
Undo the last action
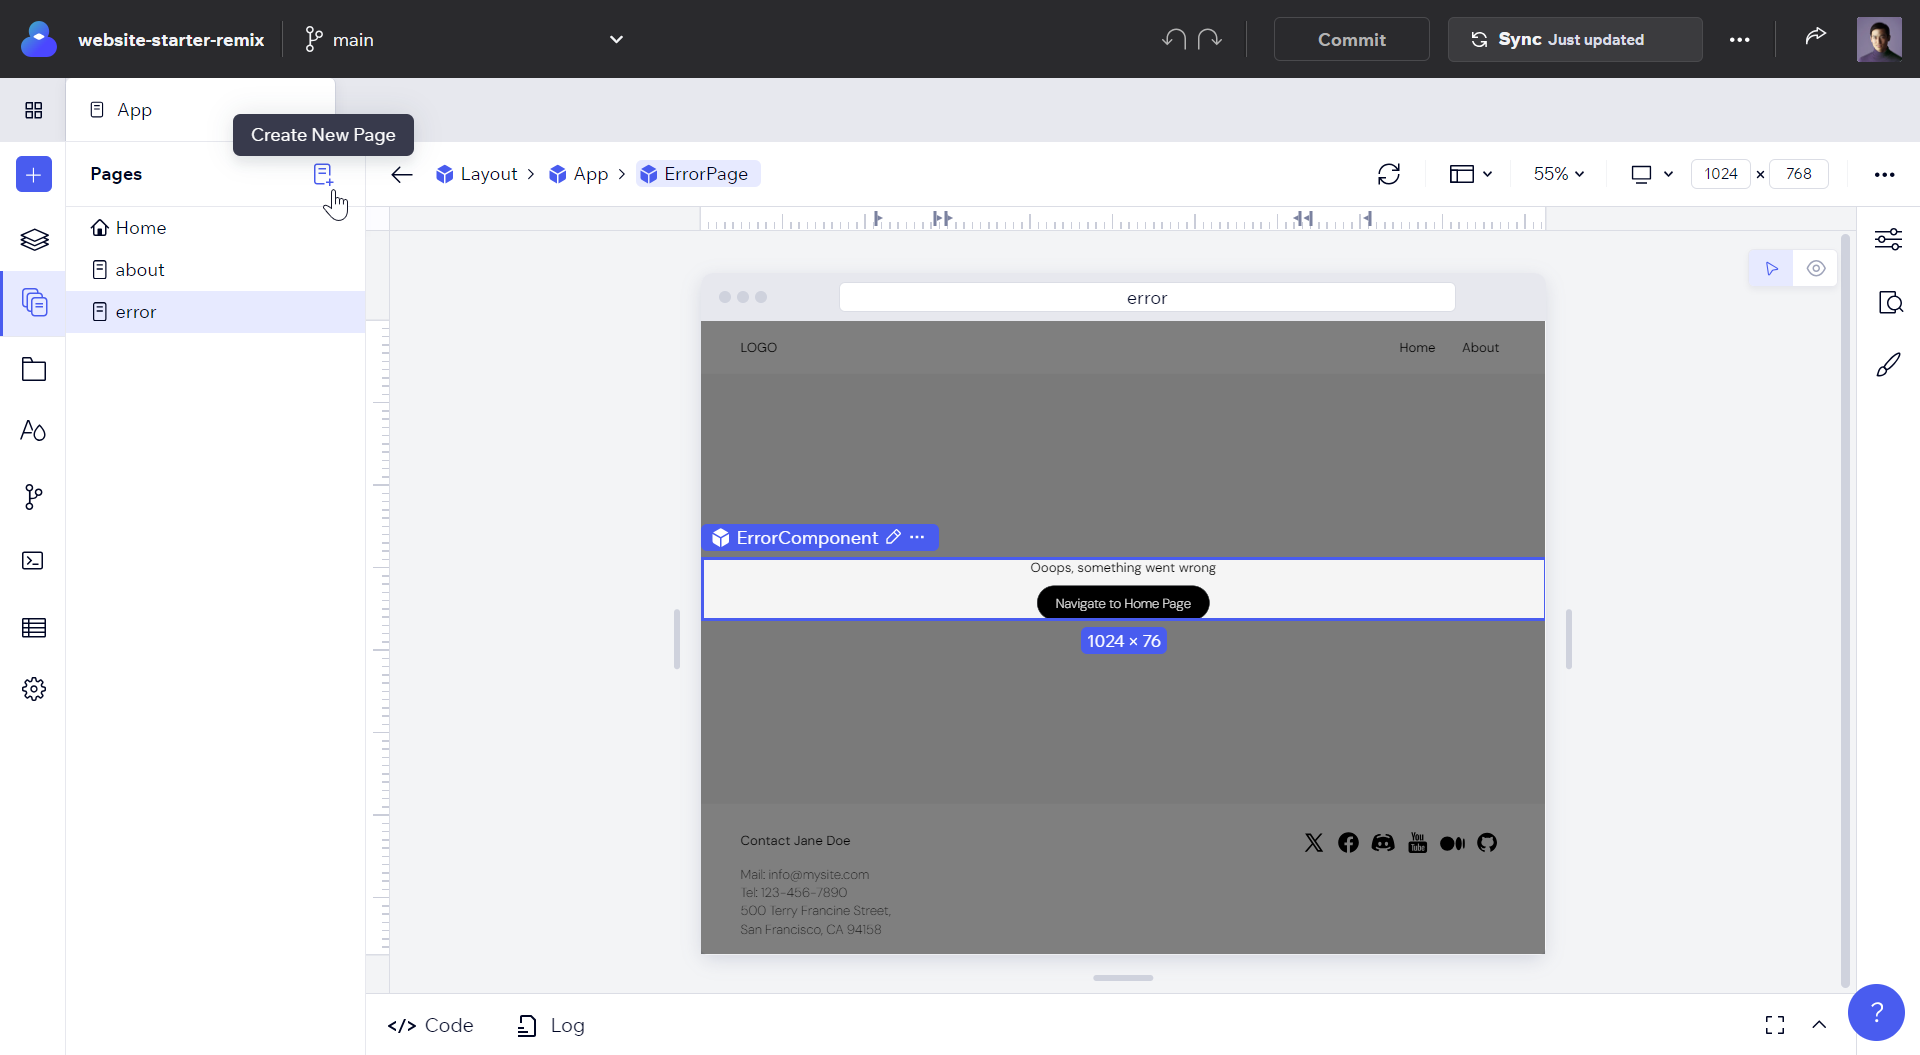pyautogui.click(x=1174, y=39)
